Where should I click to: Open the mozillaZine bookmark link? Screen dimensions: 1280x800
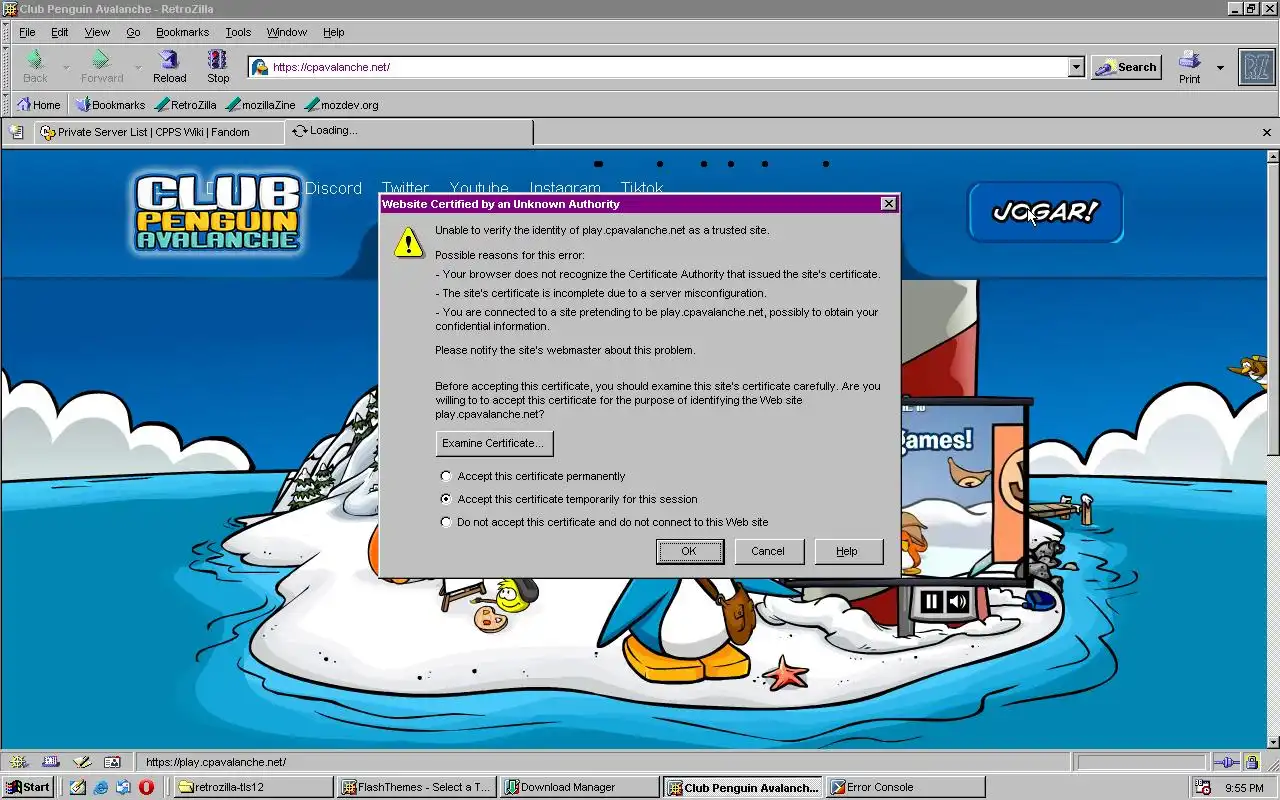[261, 105]
